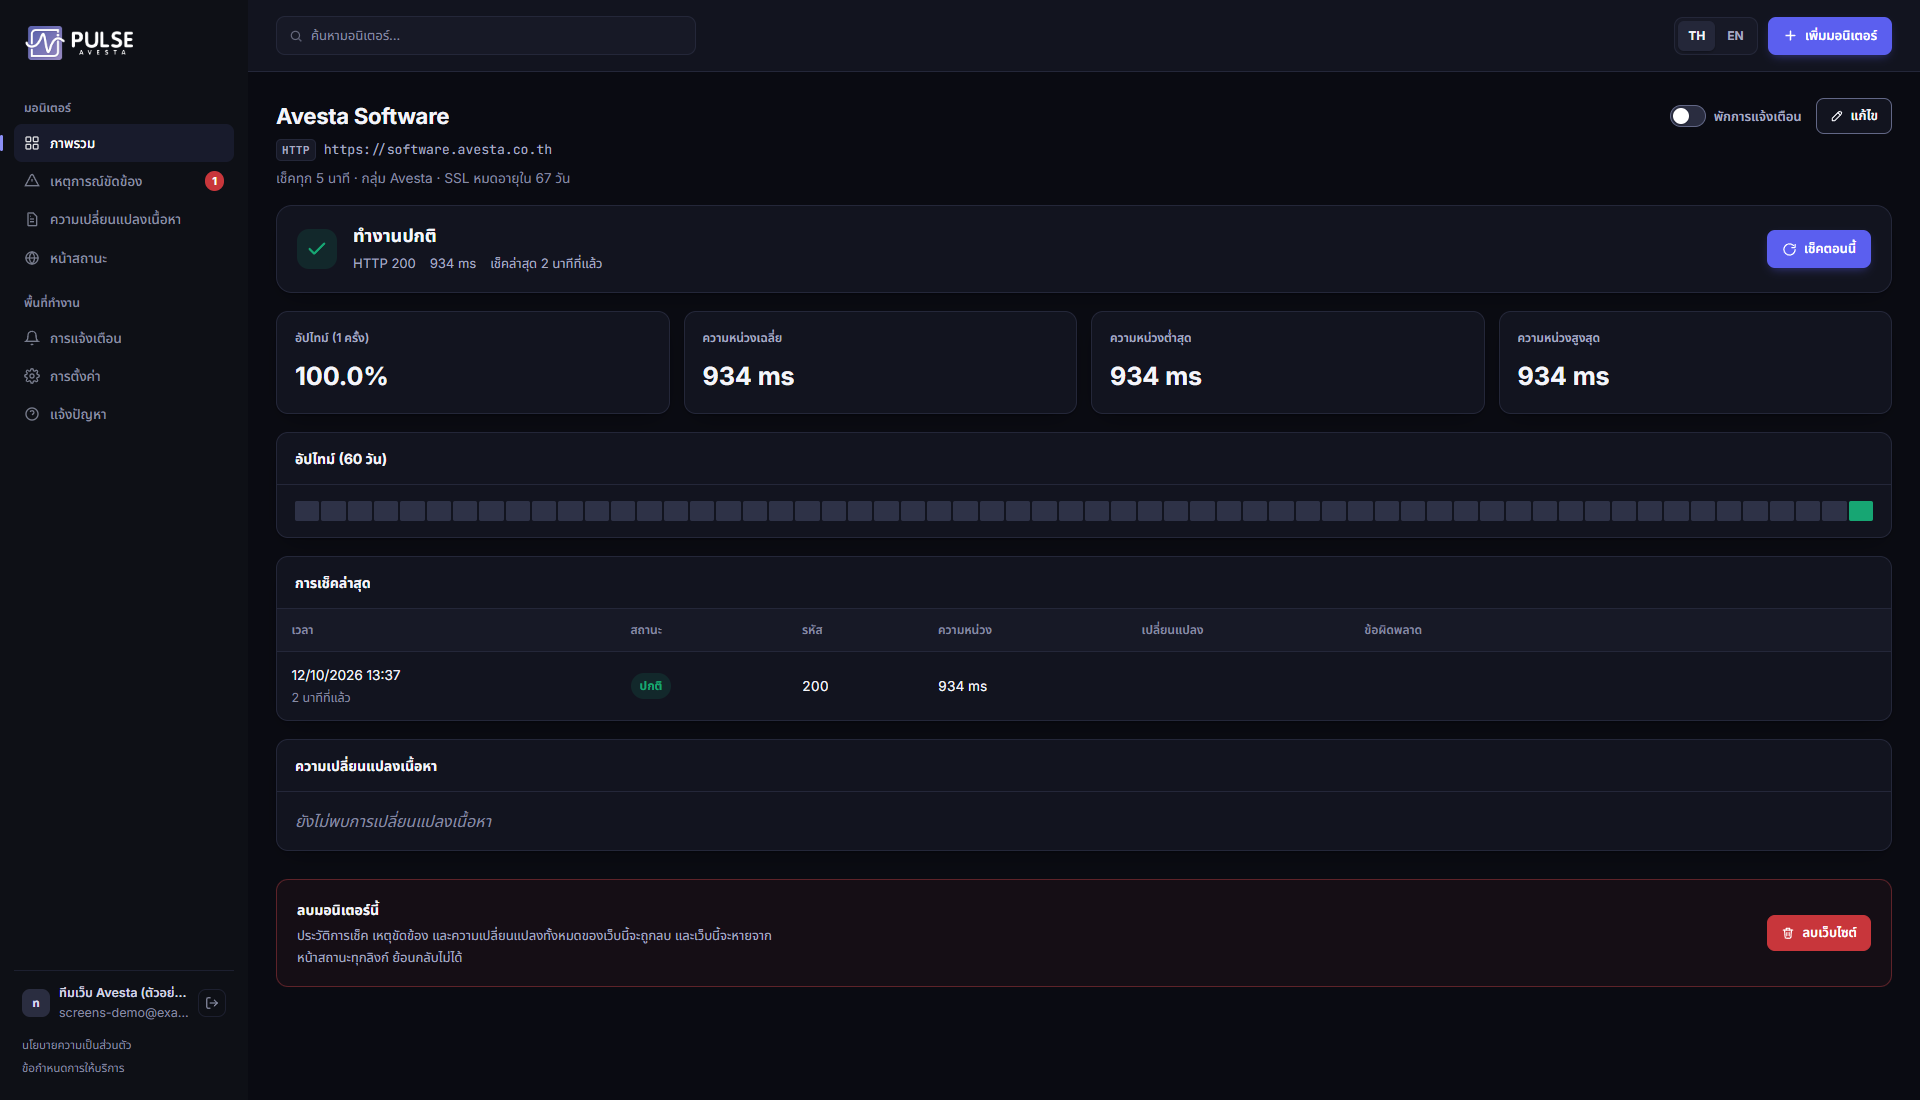Open ข้อกำหนดการให้บริการ terms link

click(x=73, y=1068)
